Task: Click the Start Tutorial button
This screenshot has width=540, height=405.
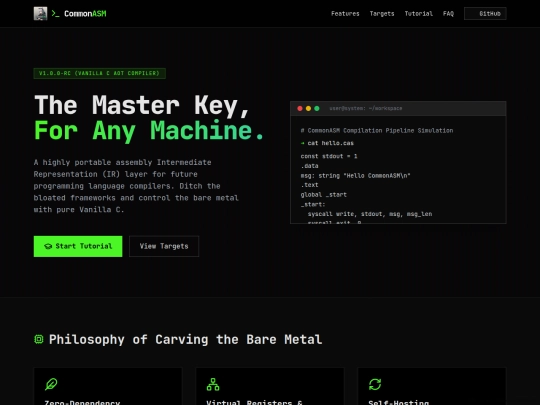Action: pyautogui.click(x=78, y=246)
